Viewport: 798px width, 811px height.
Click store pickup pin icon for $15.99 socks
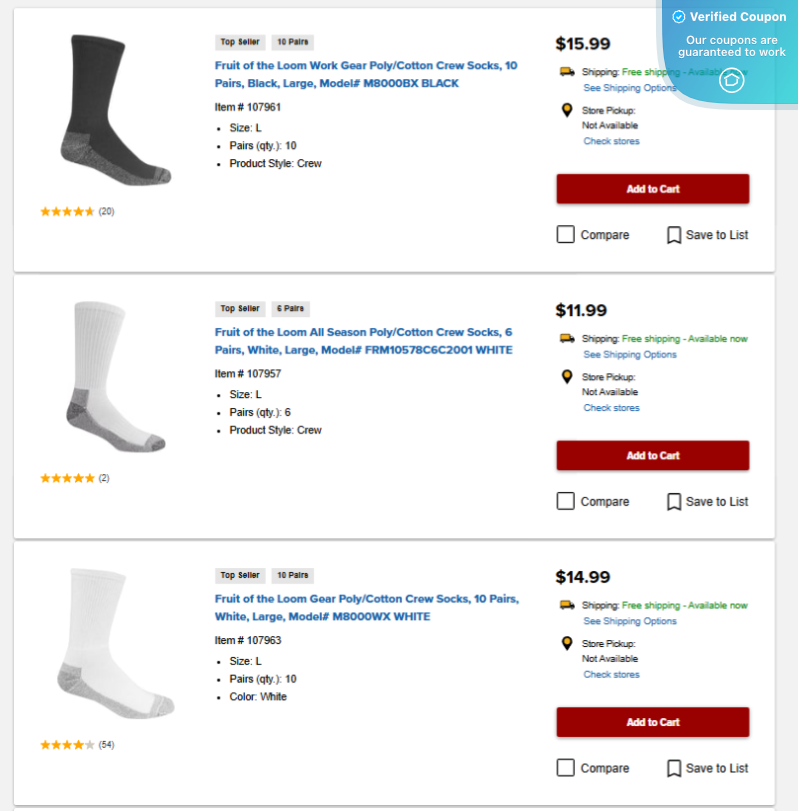[x=567, y=111]
